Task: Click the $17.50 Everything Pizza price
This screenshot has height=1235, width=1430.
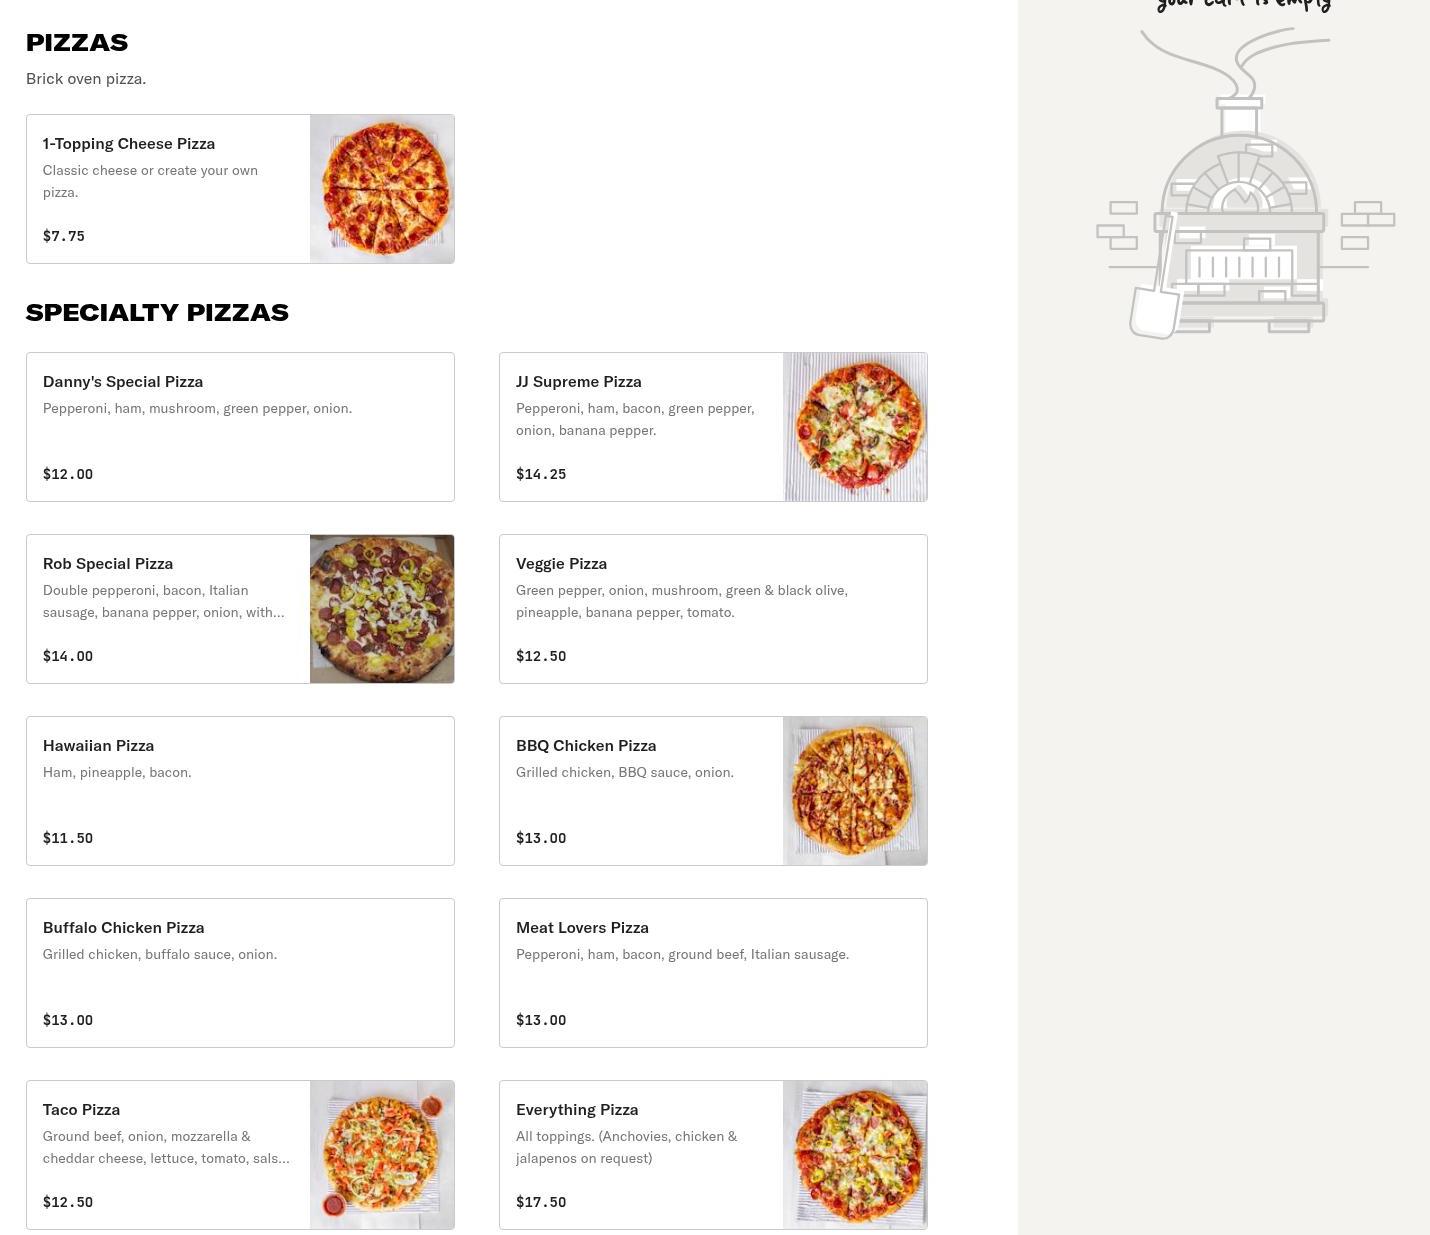Action: point(541,1202)
